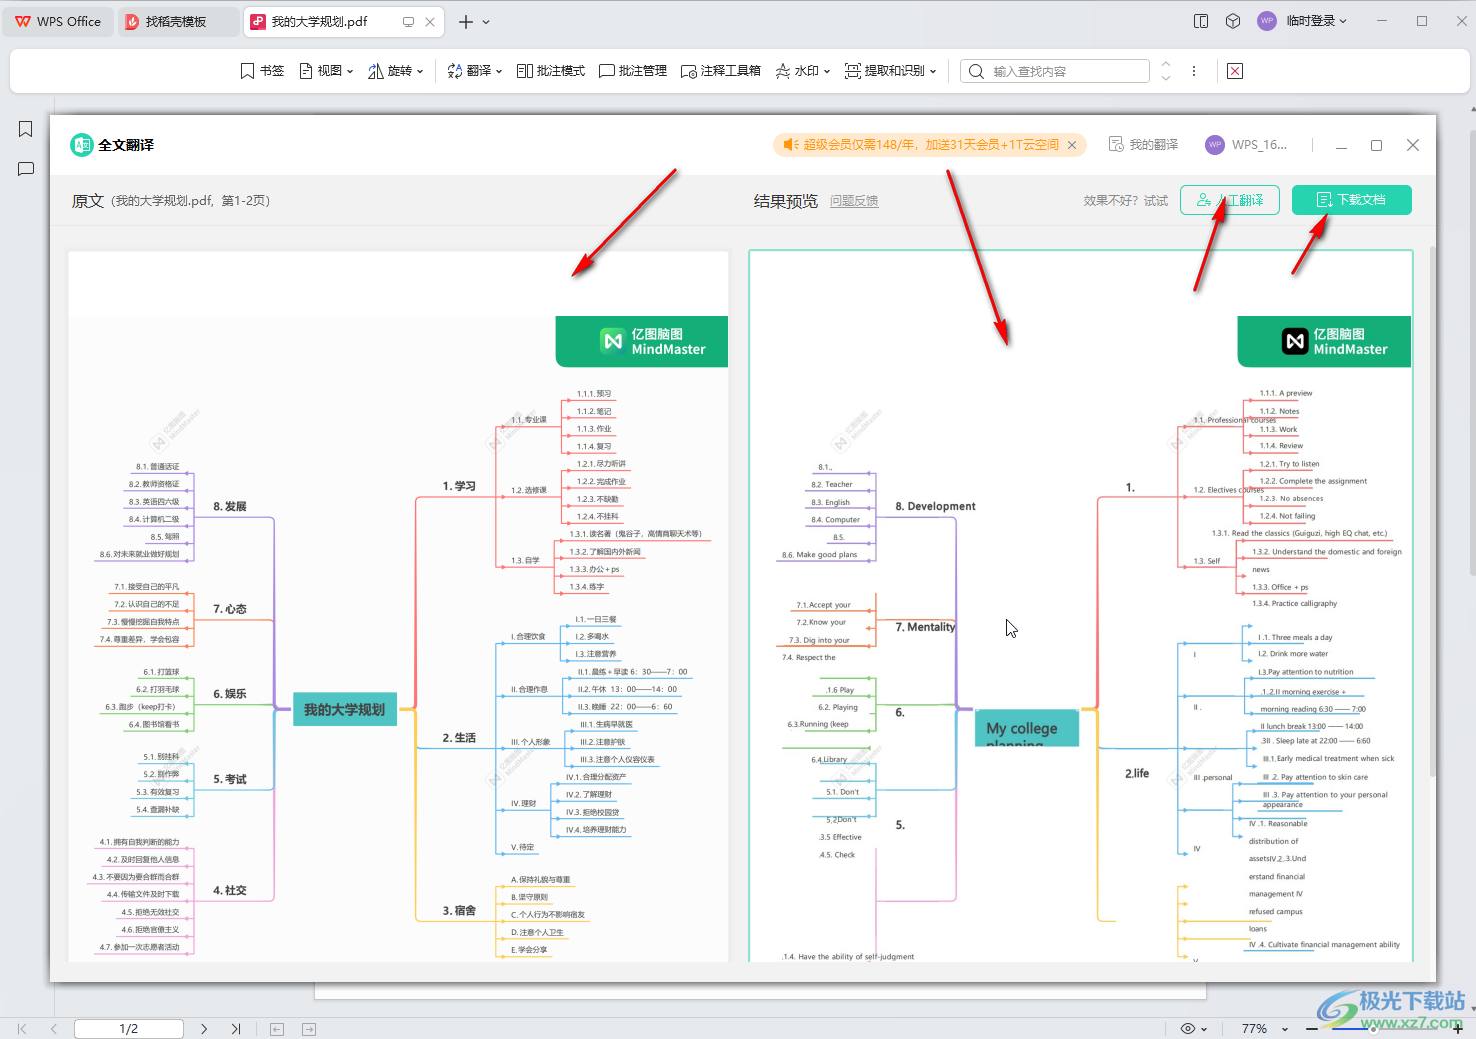1476x1039 pixels.
Task: Click the MindMaster logo in the original page
Action: (642, 342)
